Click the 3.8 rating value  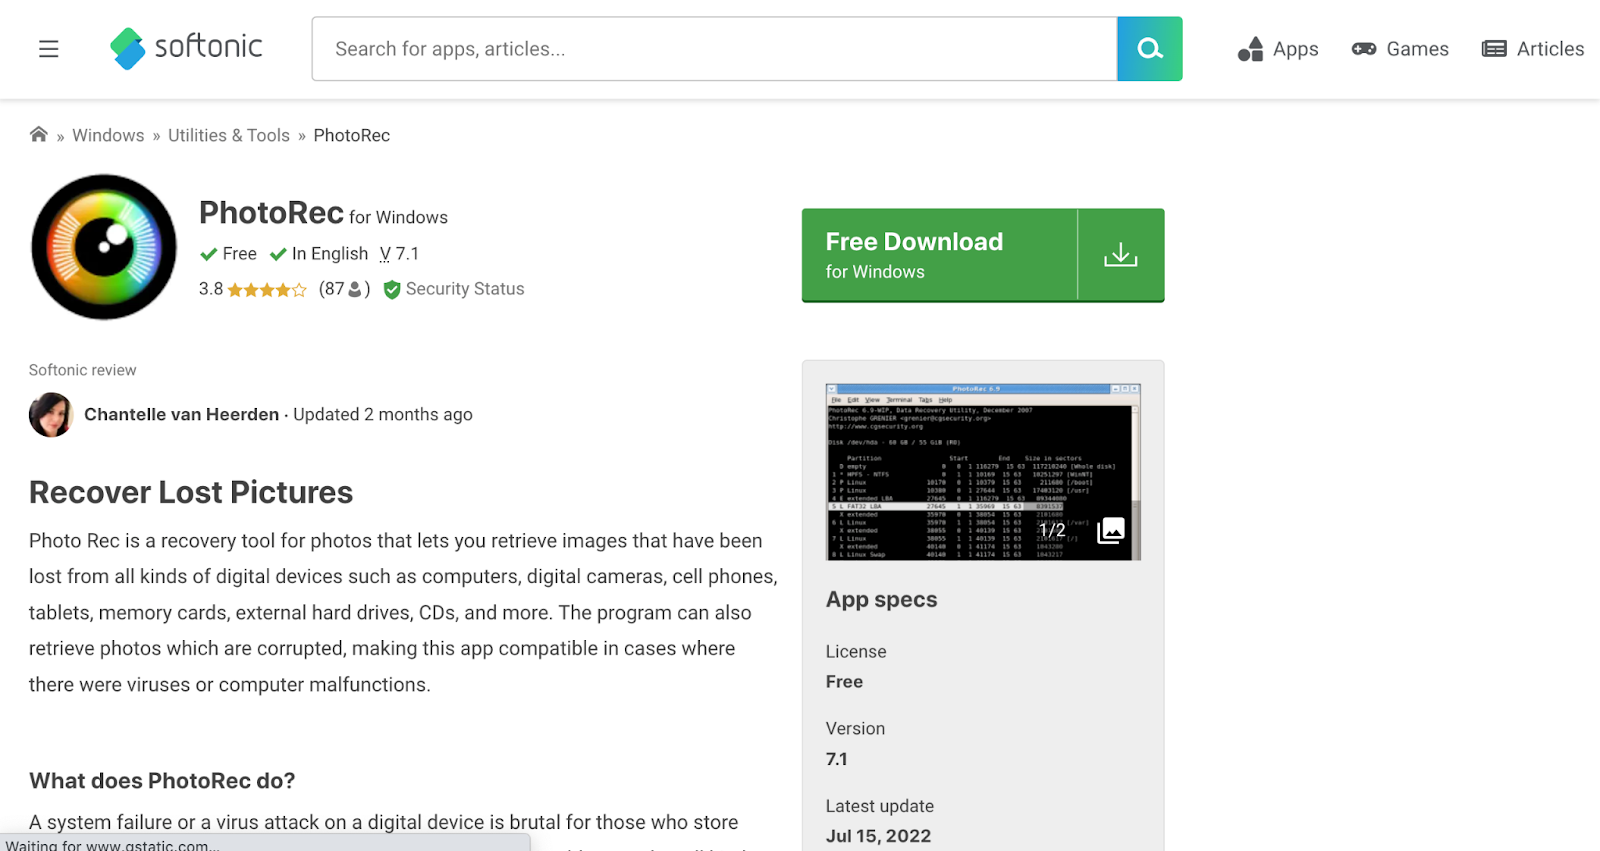click(211, 289)
